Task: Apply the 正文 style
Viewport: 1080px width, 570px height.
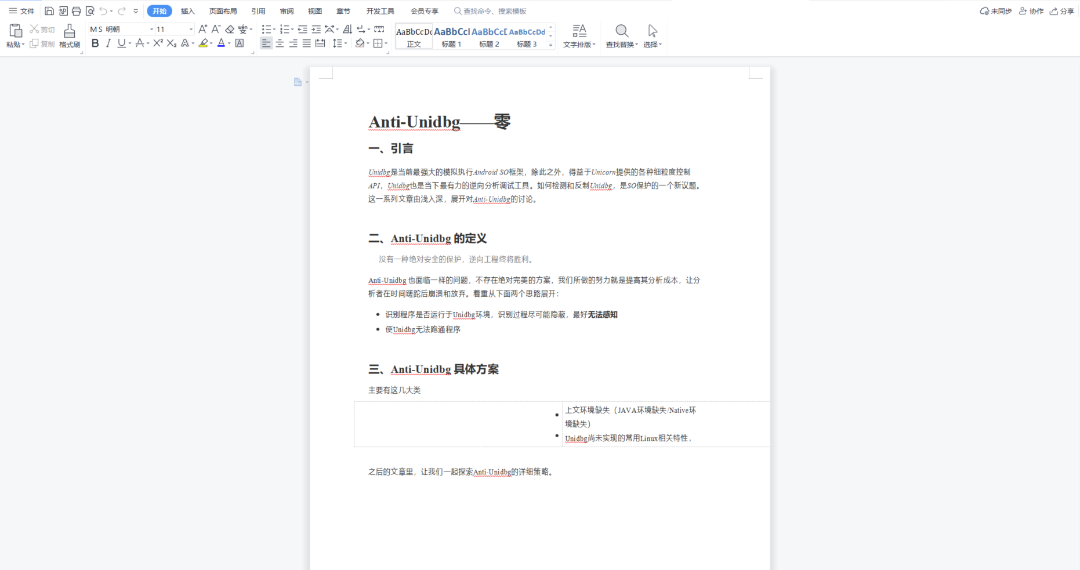Action: tap(414, 36)
